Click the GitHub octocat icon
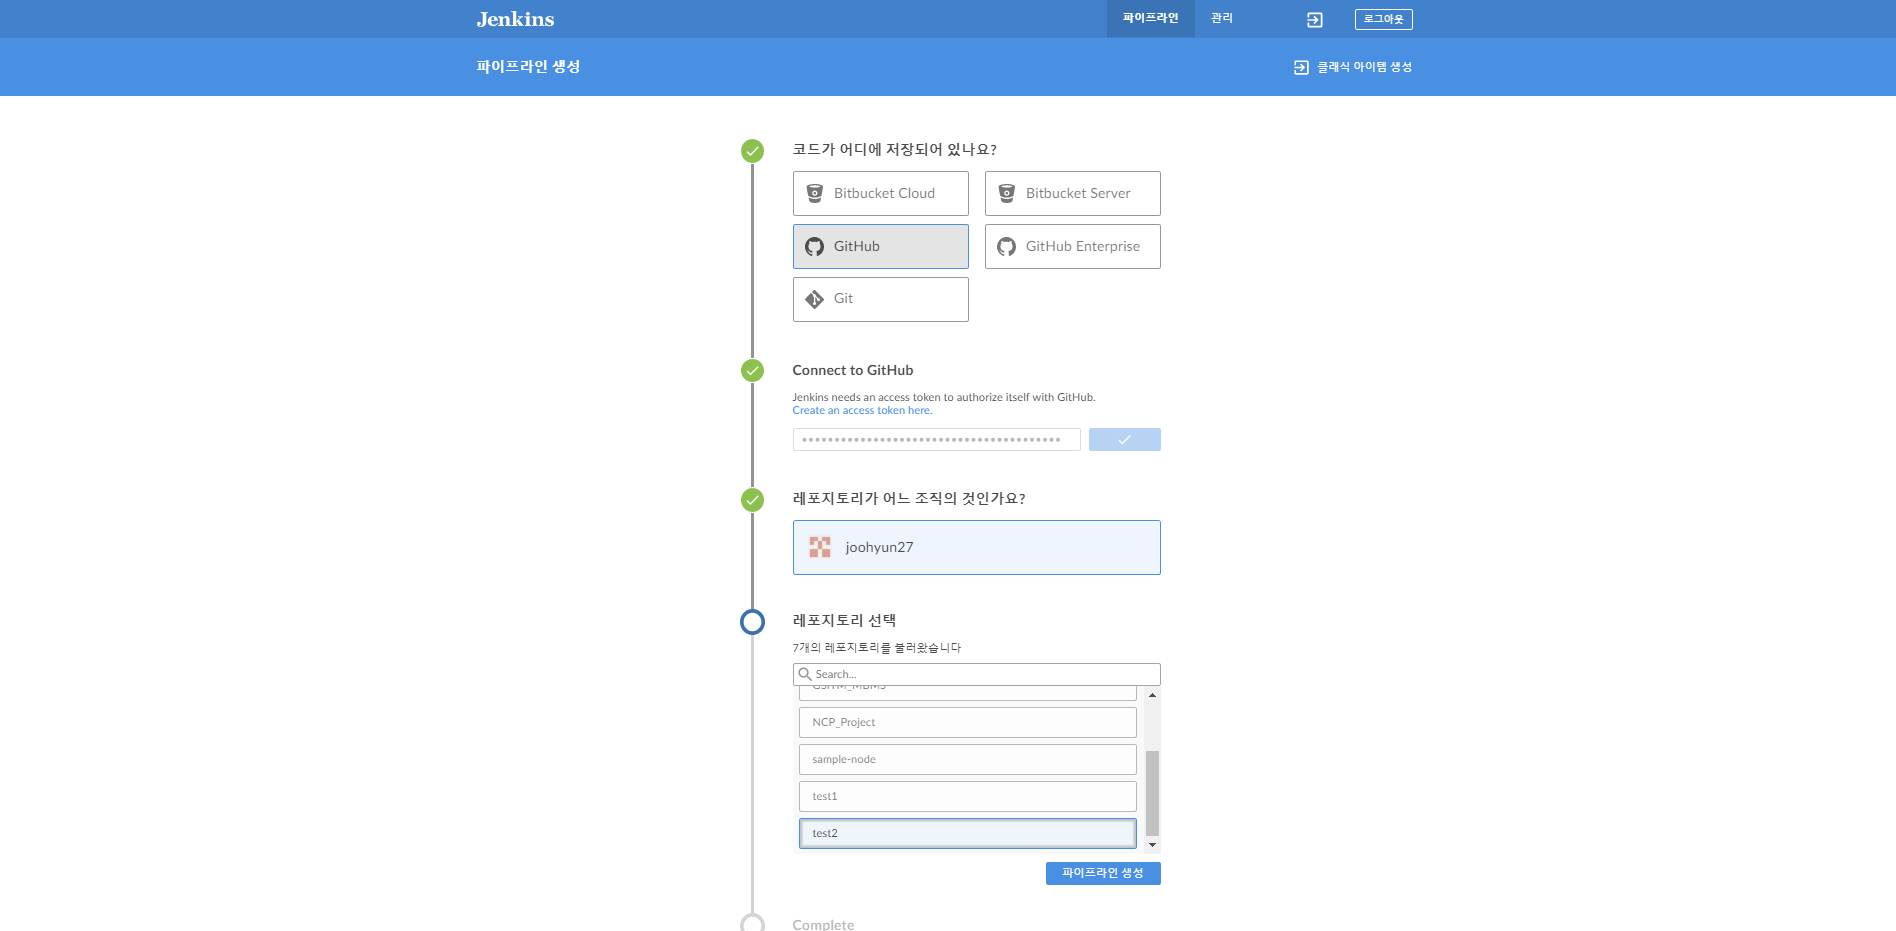The width and height of the screenshot is (1896, 931). 815,247
